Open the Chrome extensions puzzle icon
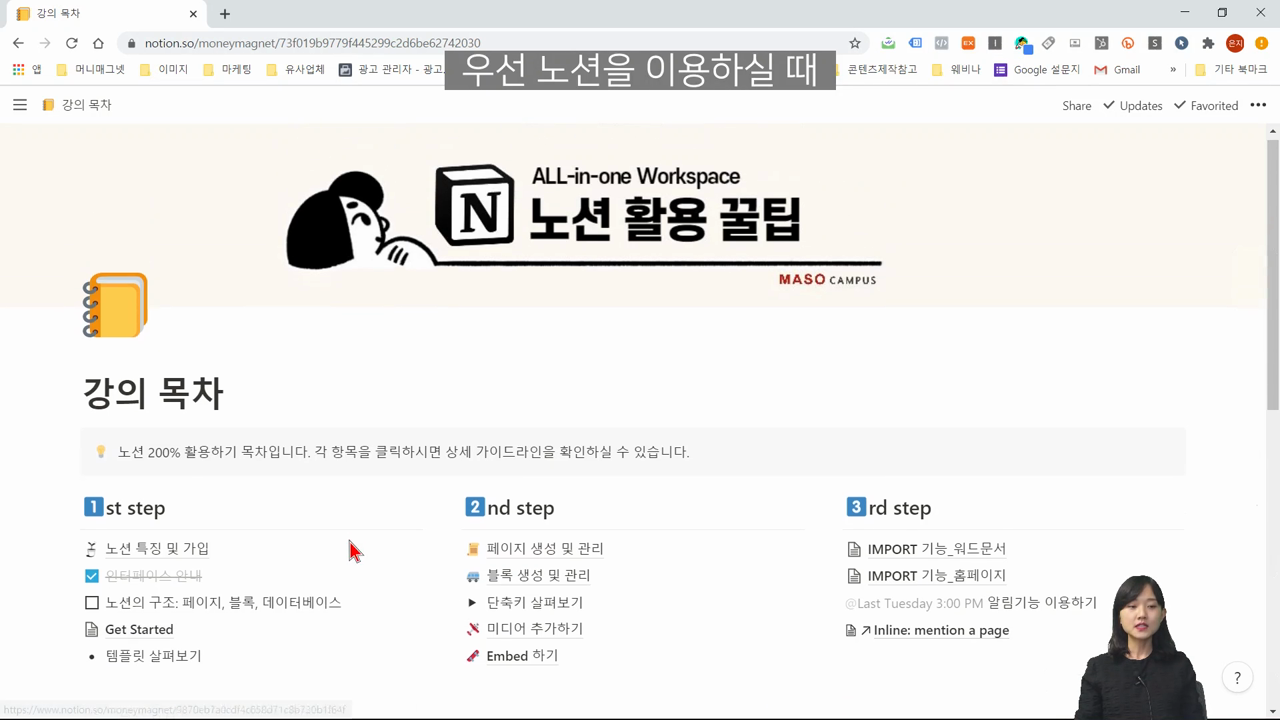This screenshot has width=1280, height=720. (1208, 43)
